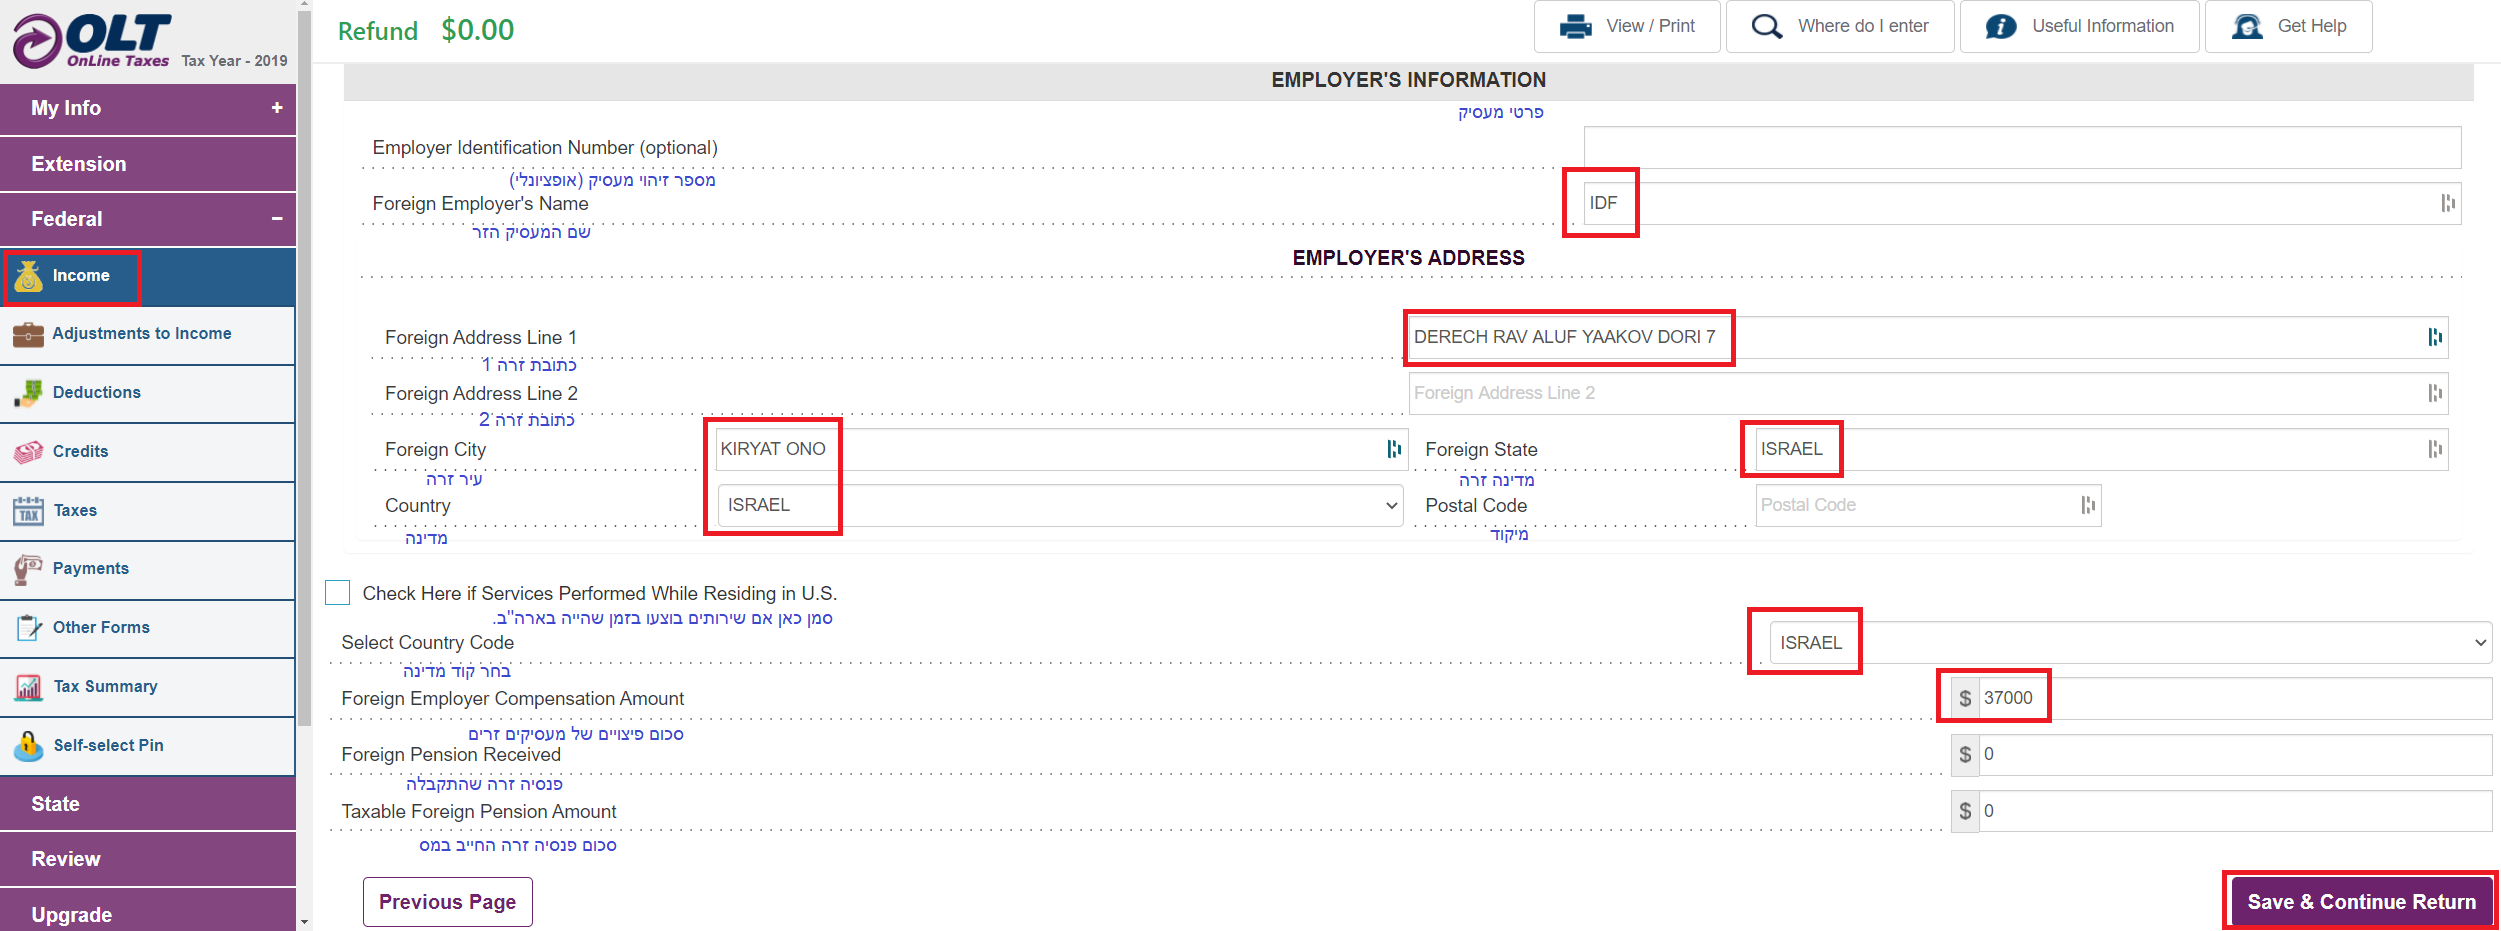Click the Taxes calendar icon
Image resolution: width=2501 pixels, height=931 pixels.
(28, 511)
